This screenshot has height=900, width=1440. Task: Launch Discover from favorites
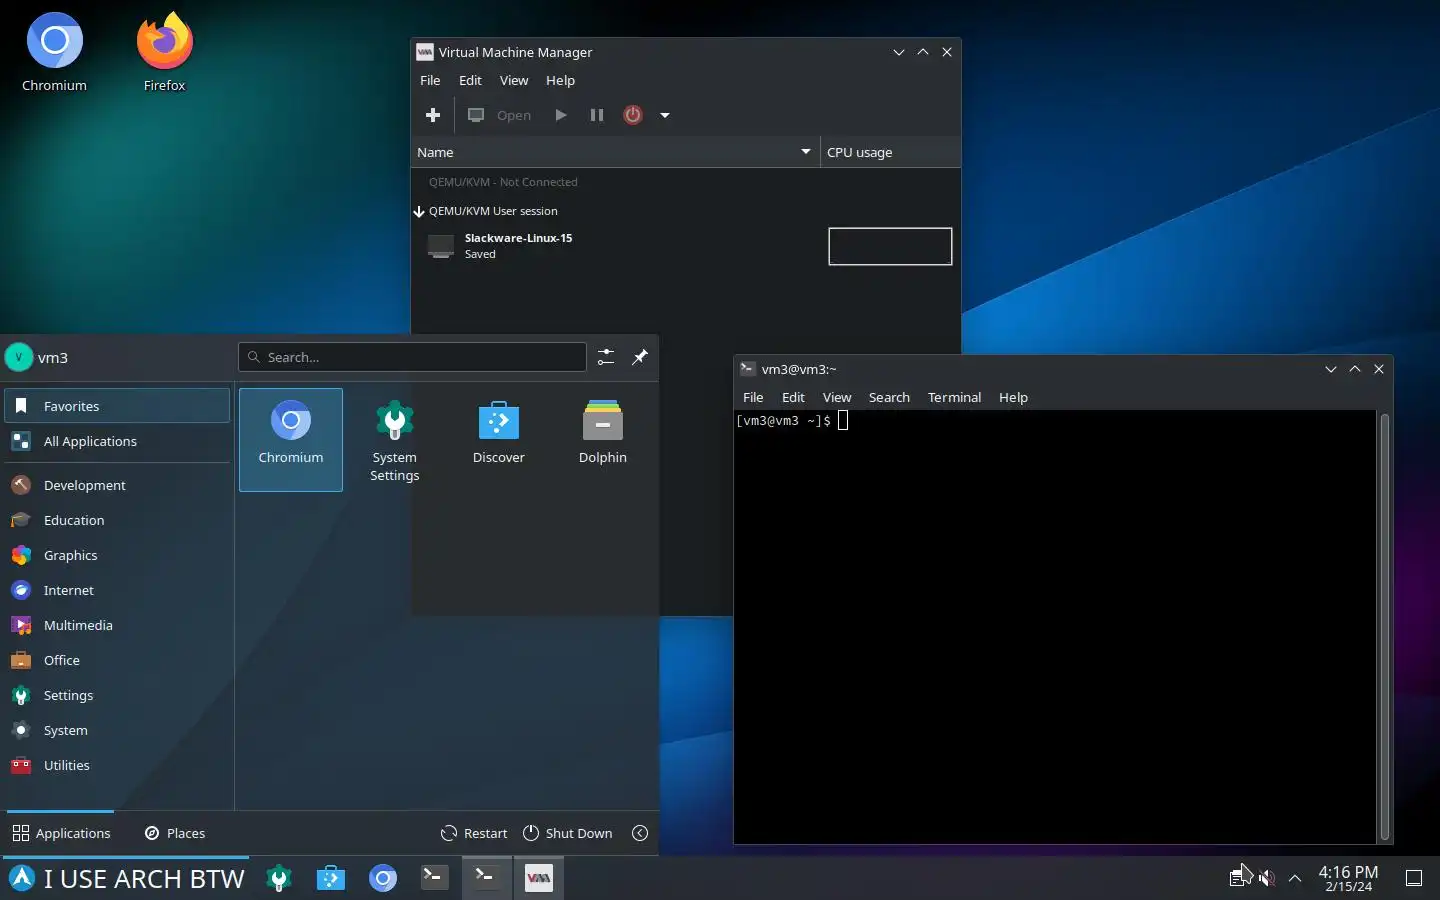[x=499, y=440]
